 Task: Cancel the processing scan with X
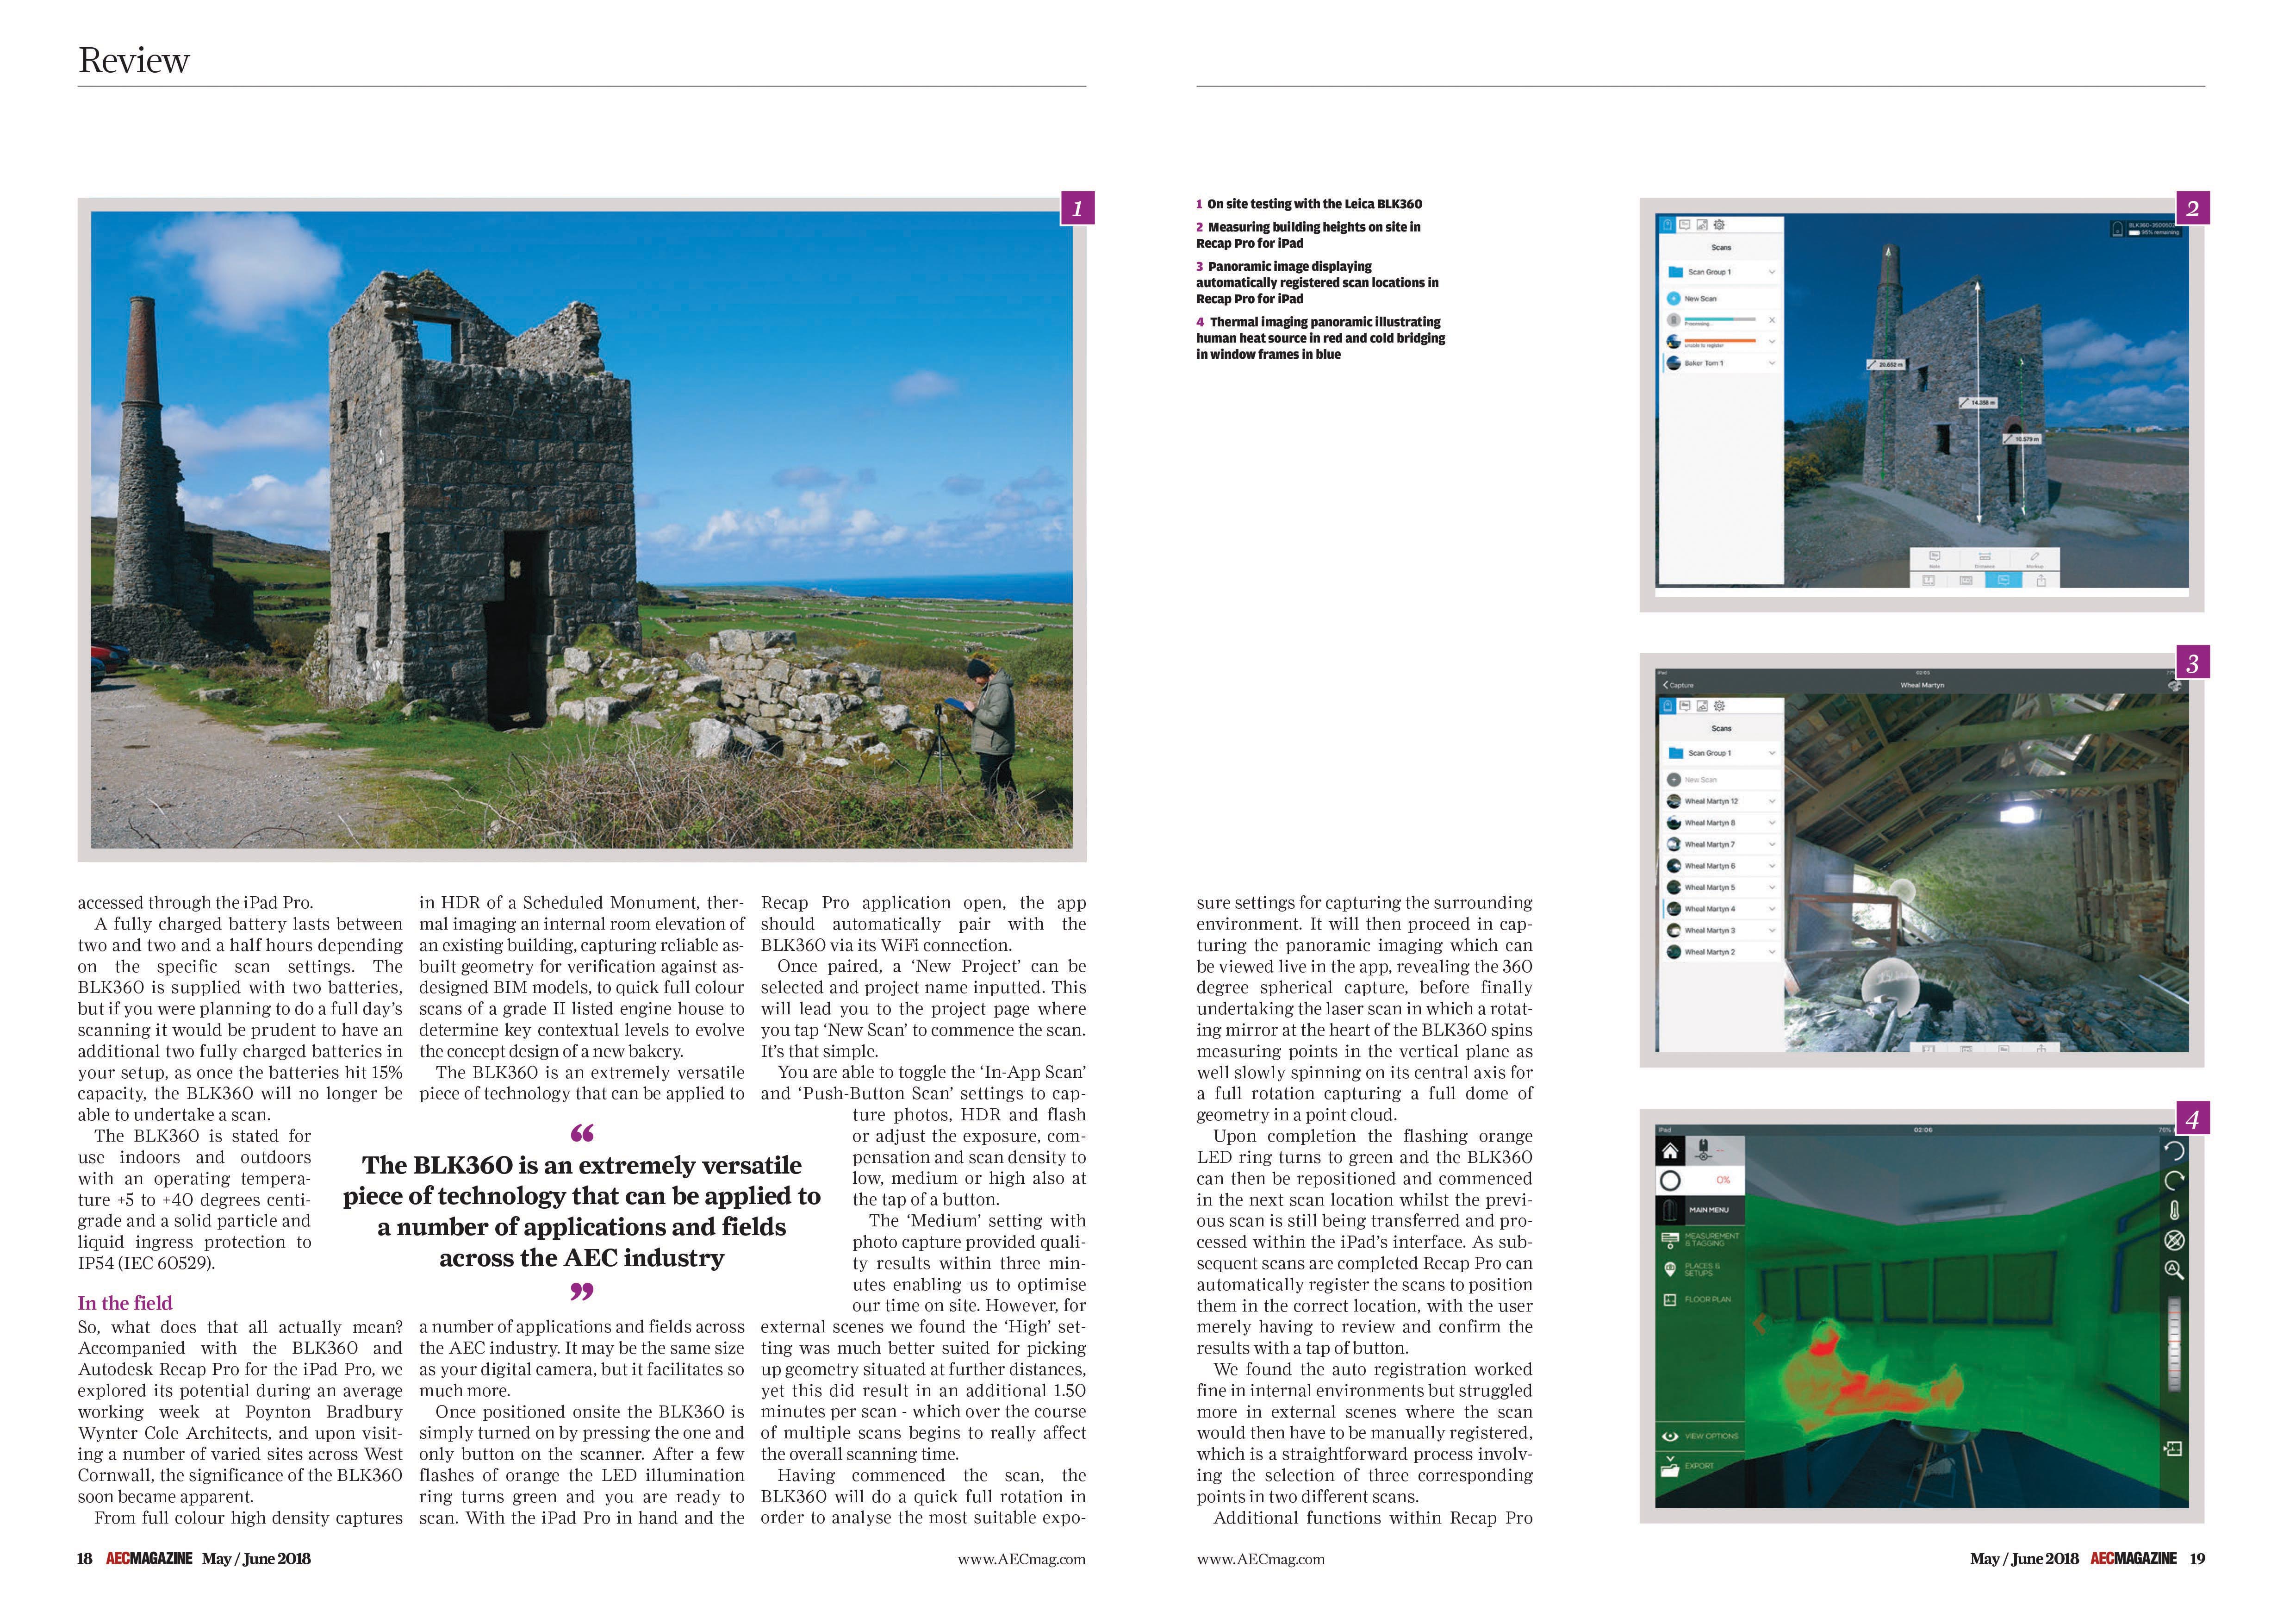click(x=1771, y=320)
